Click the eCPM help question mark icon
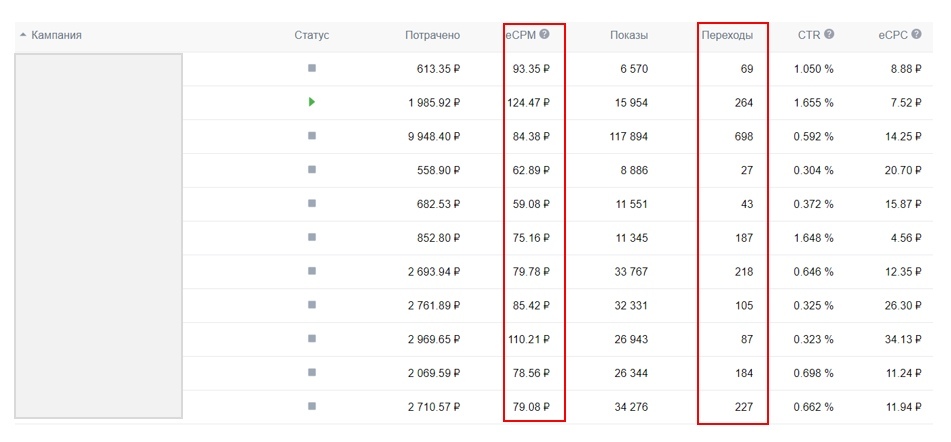The width and height of the screenshot is (951, 442). 544,34
